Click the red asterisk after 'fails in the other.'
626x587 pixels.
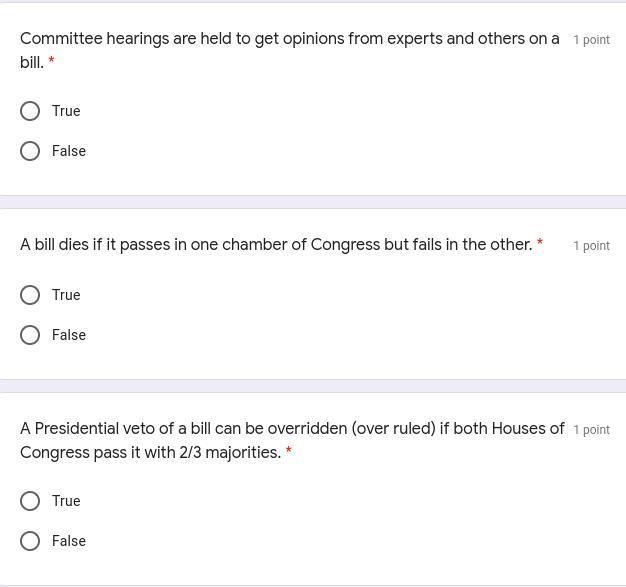coord(540,242)
